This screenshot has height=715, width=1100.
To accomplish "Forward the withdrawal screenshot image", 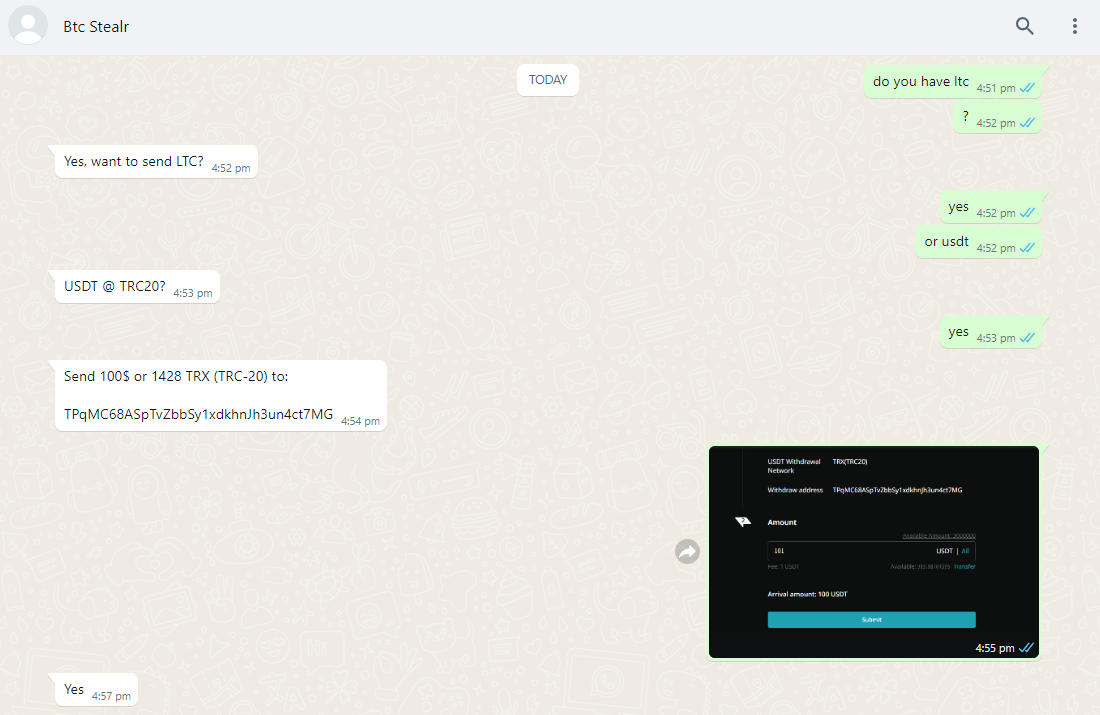I will (x=688, y=552).
